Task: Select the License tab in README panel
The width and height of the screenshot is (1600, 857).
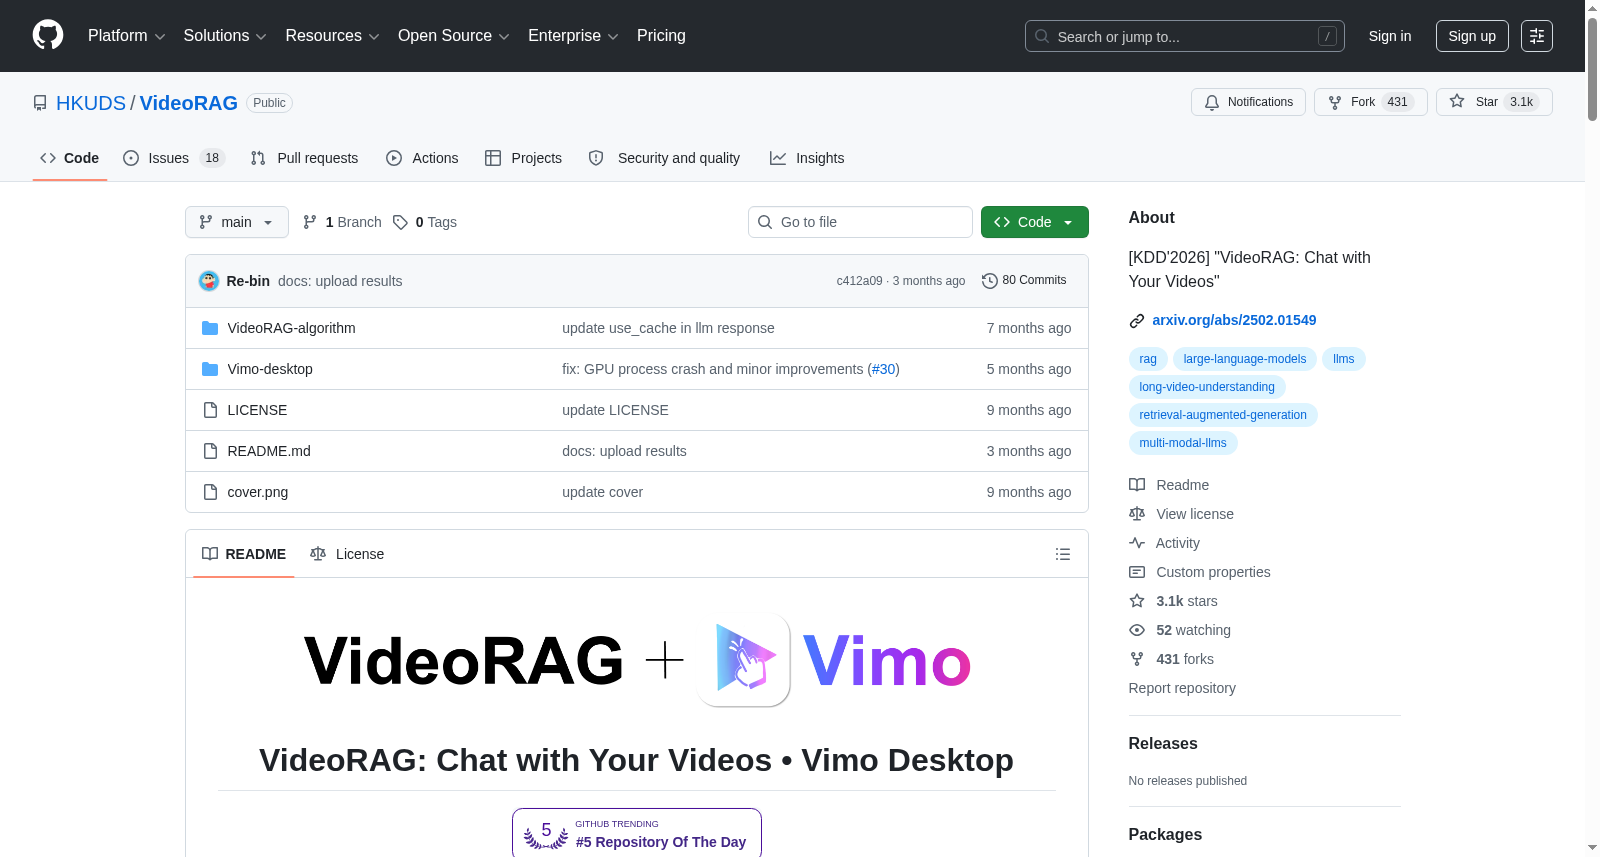Action: click(347, 554)
